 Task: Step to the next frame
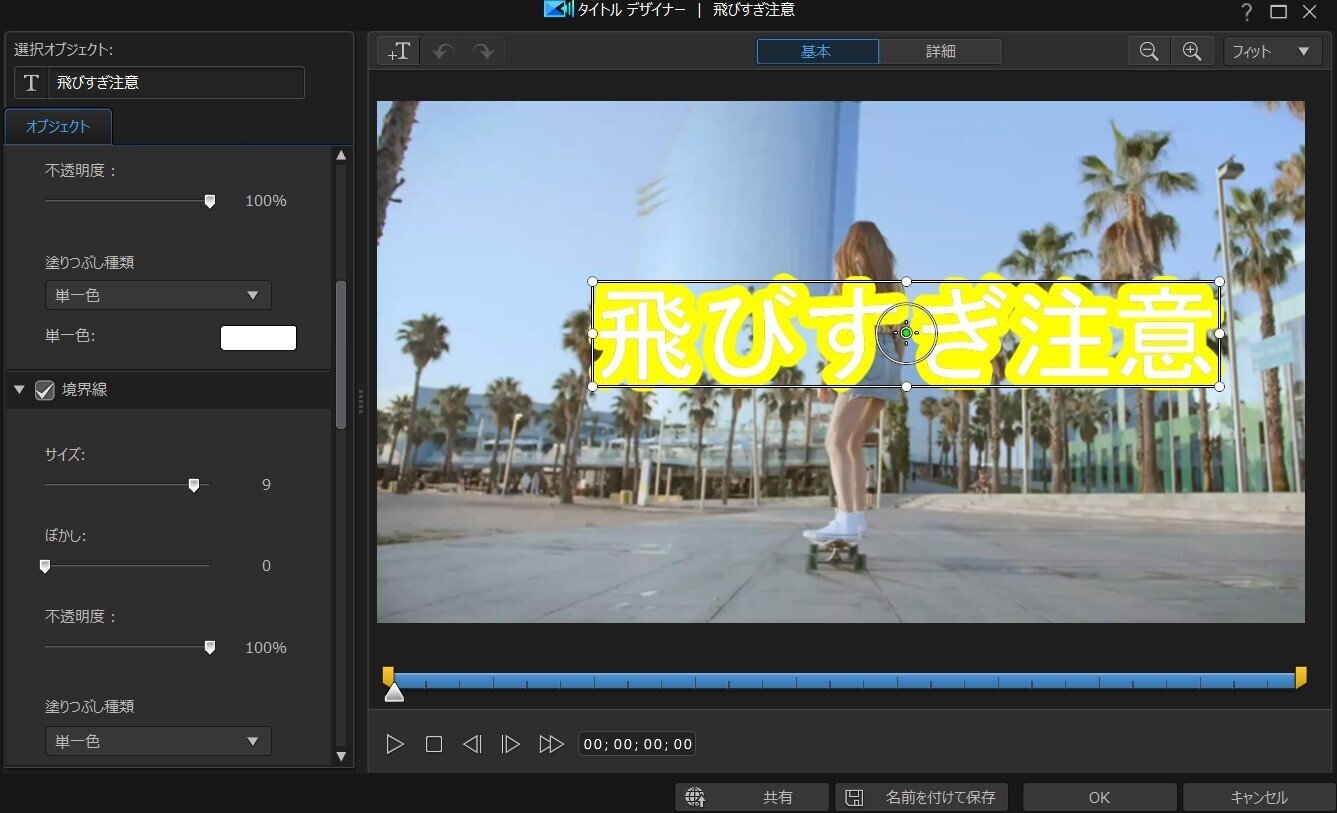[x=511, y=744]
